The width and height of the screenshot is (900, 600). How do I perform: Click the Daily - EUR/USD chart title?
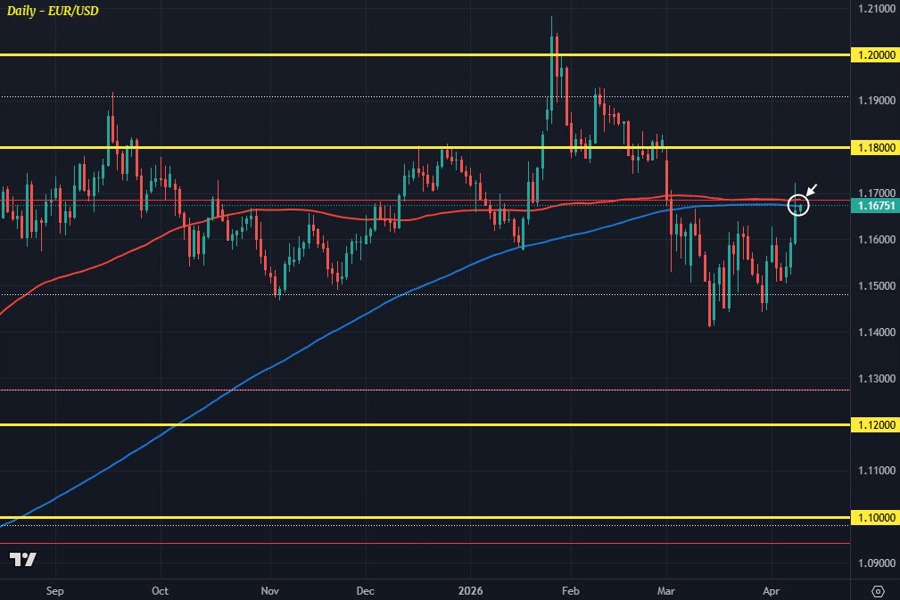click(53, 12)
